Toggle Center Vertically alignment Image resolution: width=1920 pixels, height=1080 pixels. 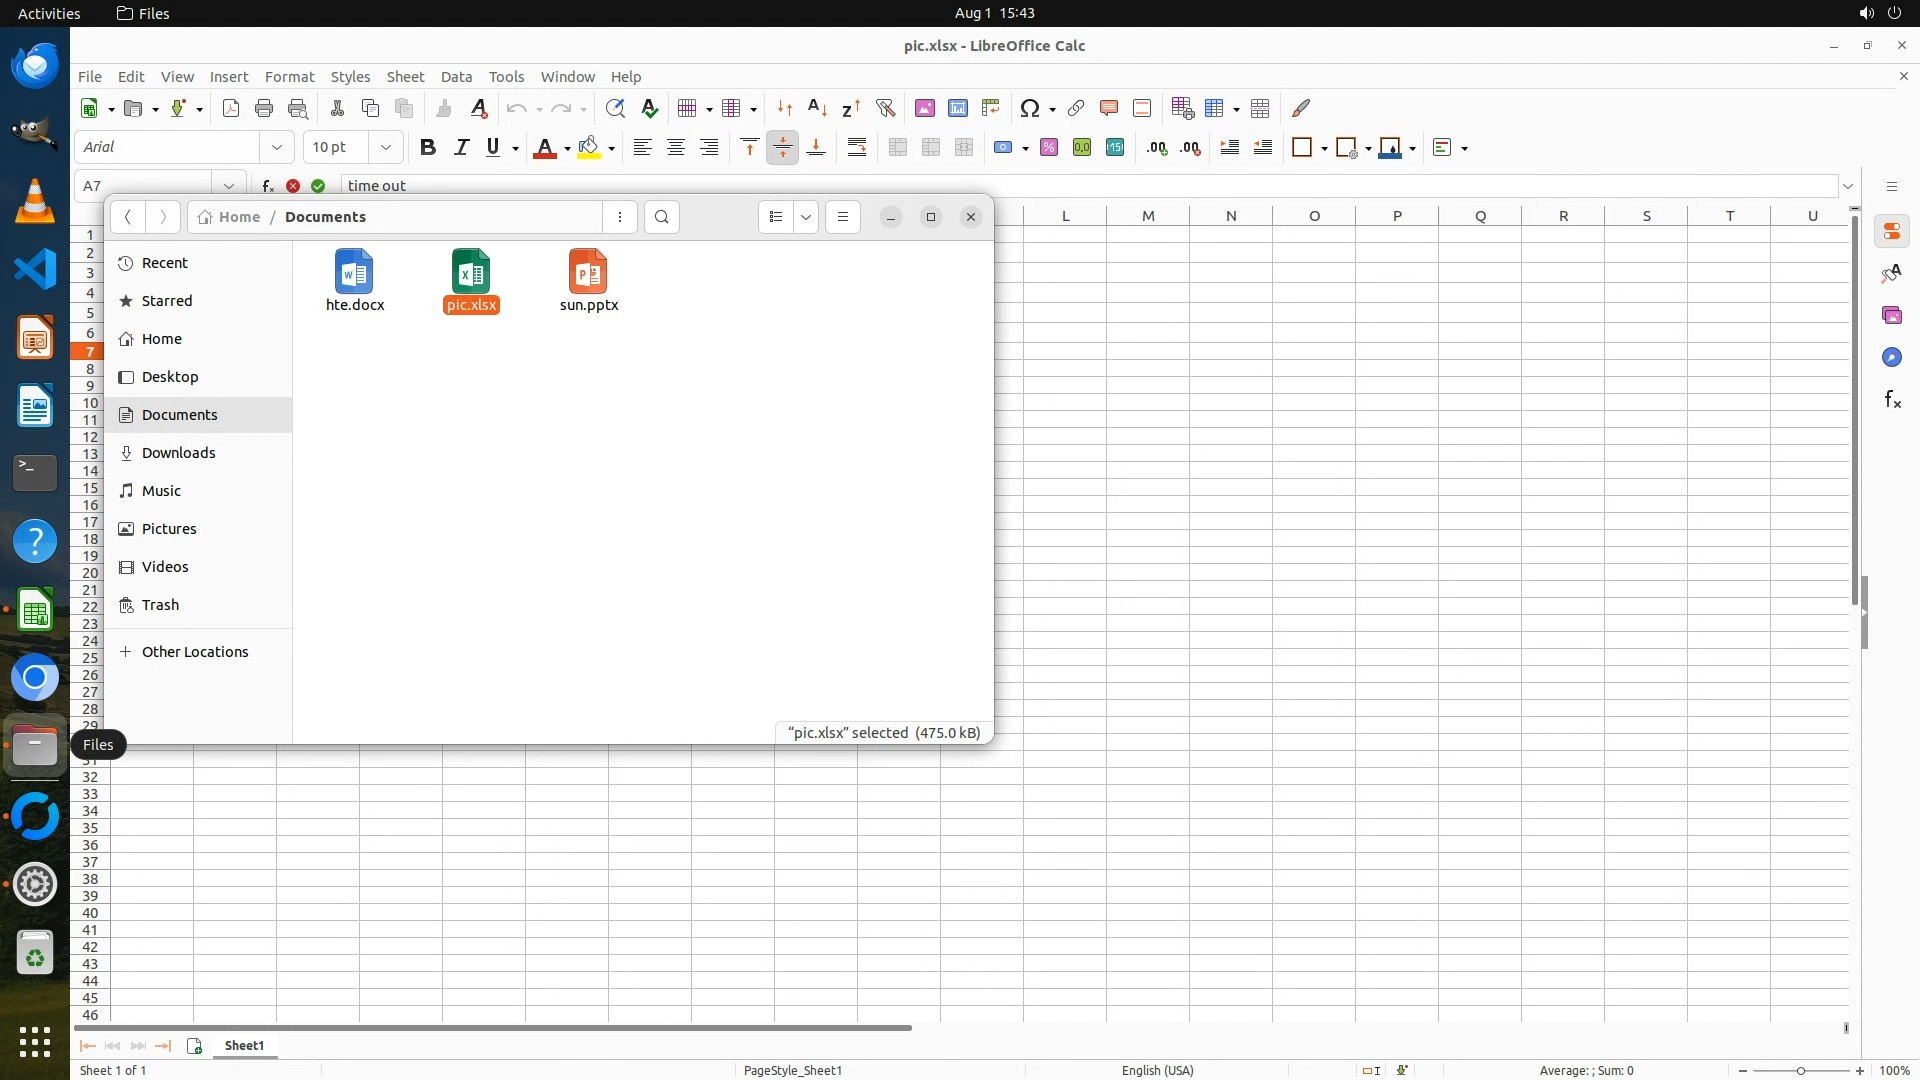tap(783, 147)
